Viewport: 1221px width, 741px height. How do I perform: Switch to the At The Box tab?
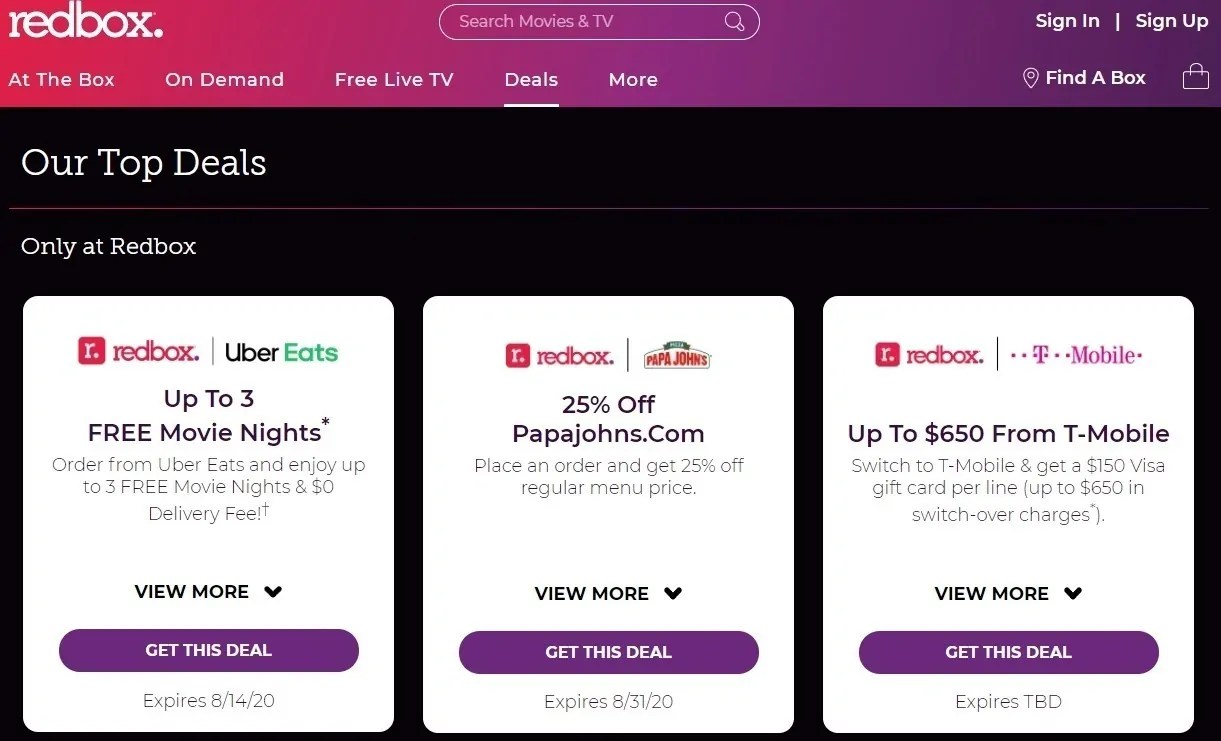(61, 79)
